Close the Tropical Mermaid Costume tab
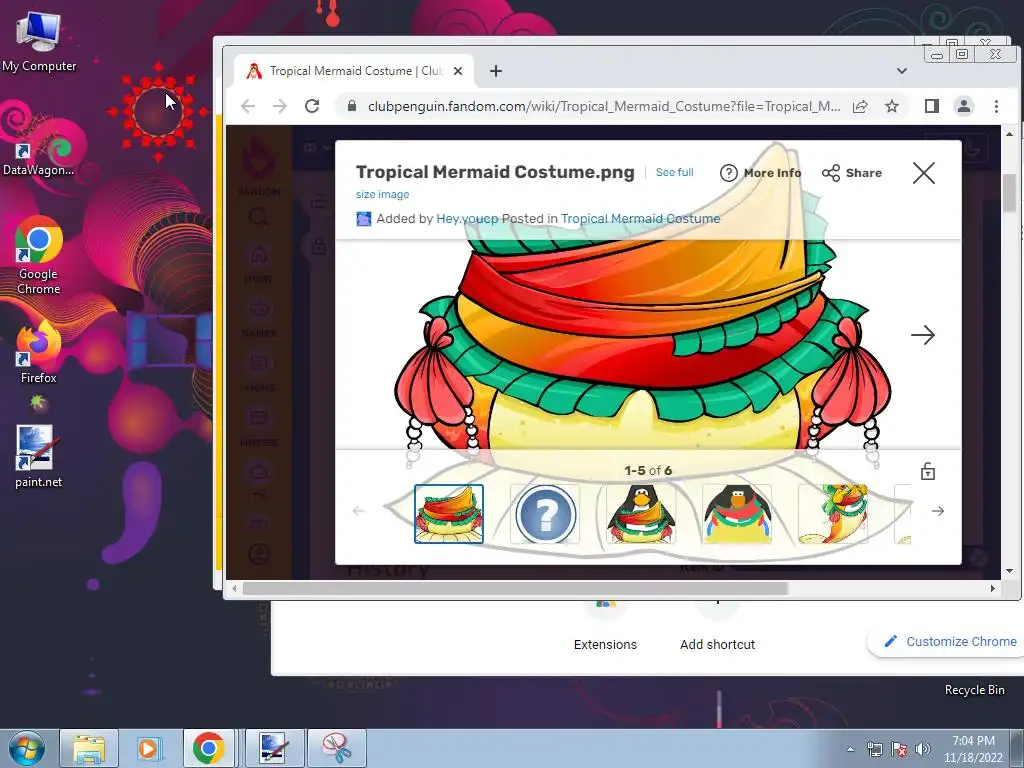Screen dimensions: 1024x768 (x=458, y=71)
